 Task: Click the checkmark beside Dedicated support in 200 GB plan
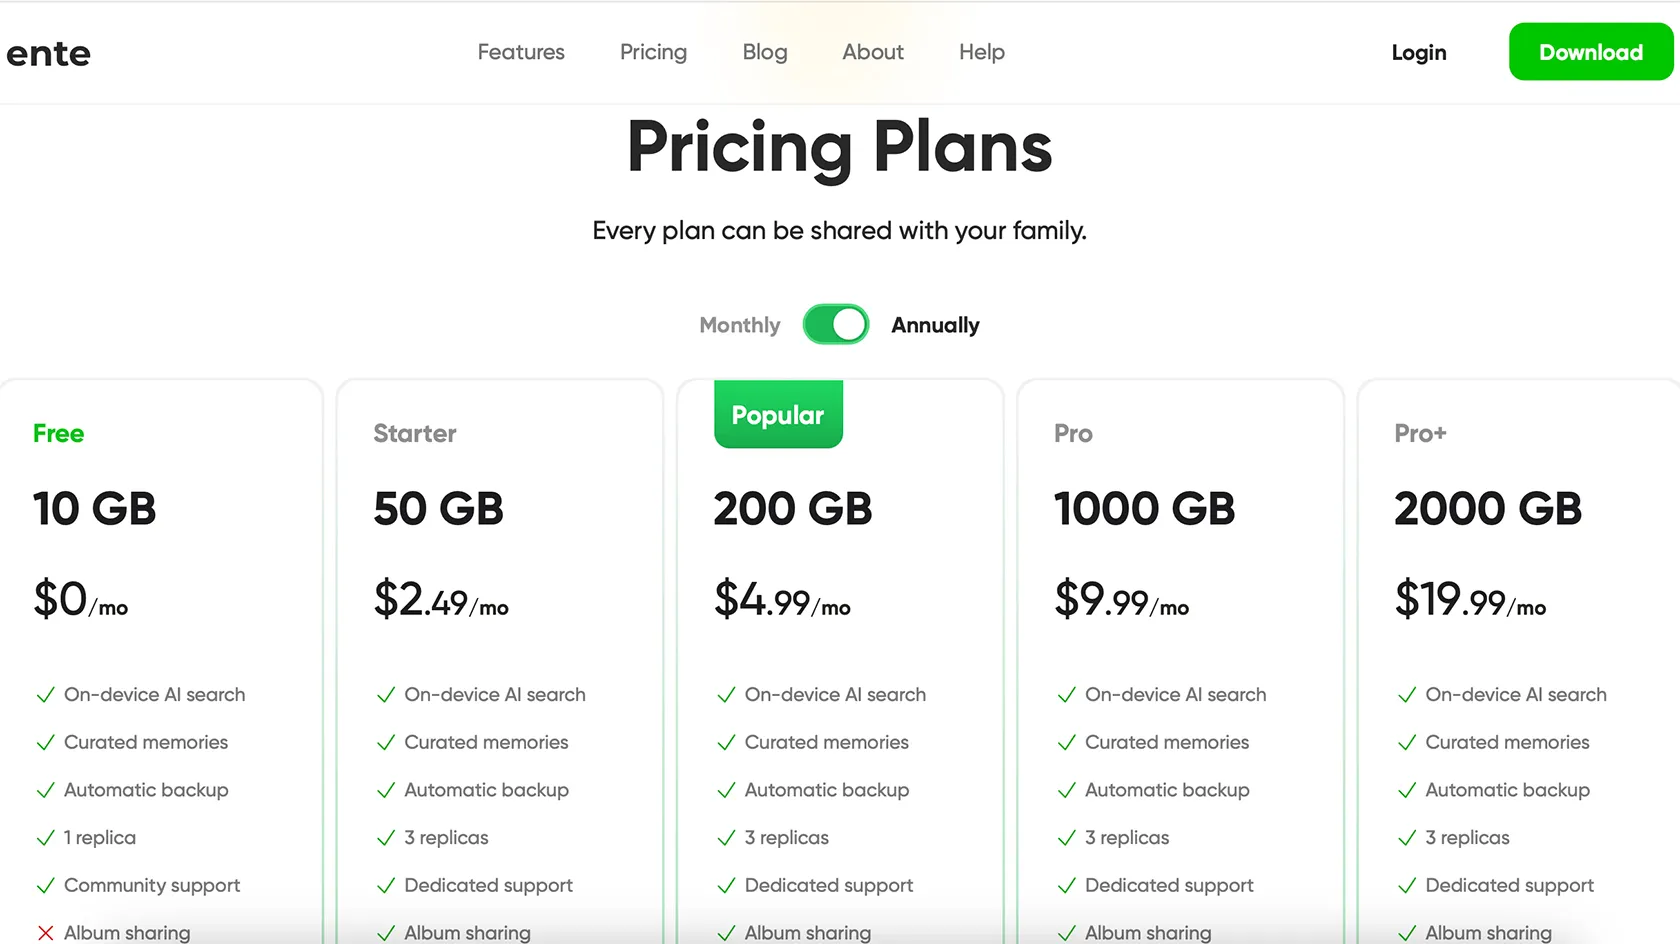point(725,886)
